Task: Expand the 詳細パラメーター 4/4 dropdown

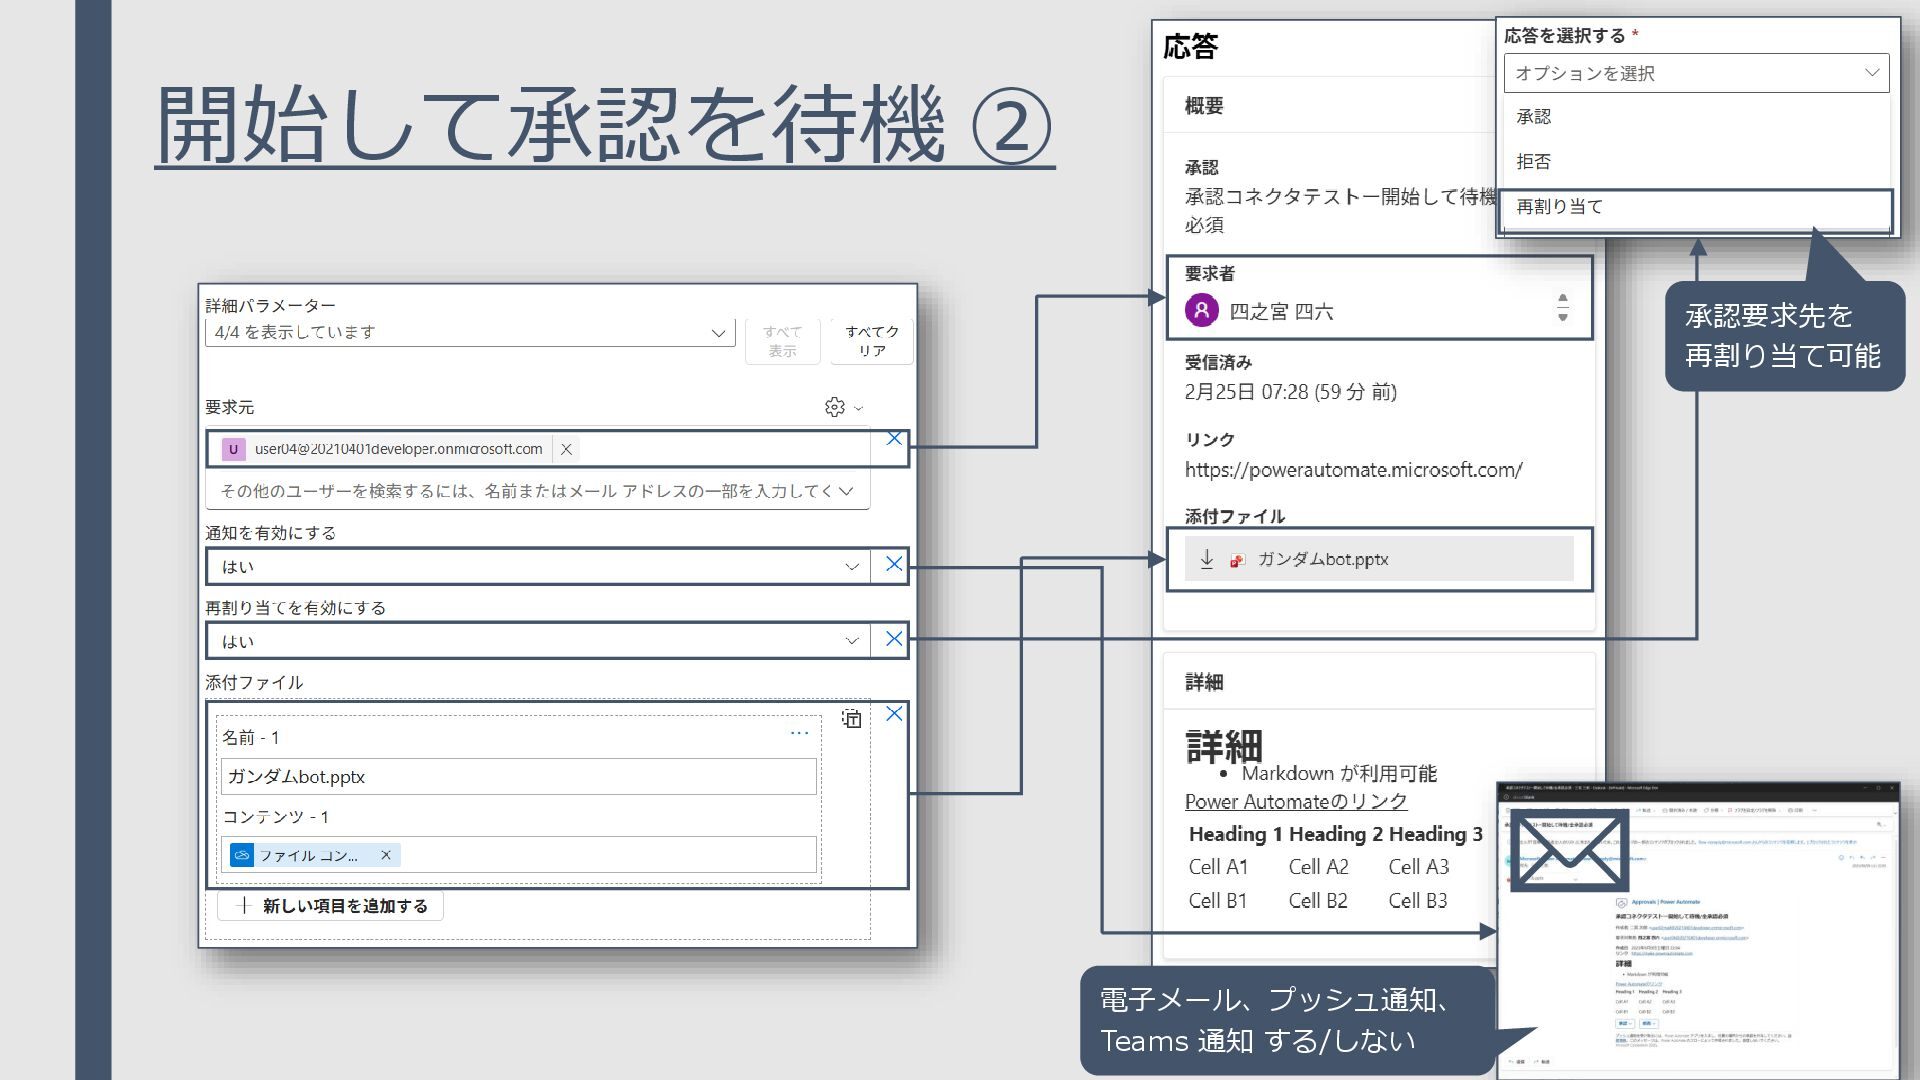Action: click(718, 332)
